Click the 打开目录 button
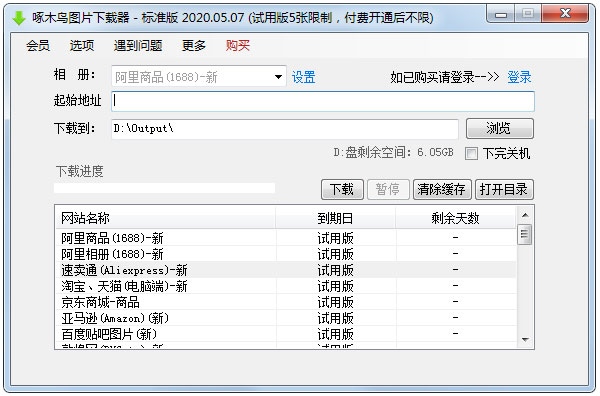This screenshot has width=600, height=396. (504, 190)
